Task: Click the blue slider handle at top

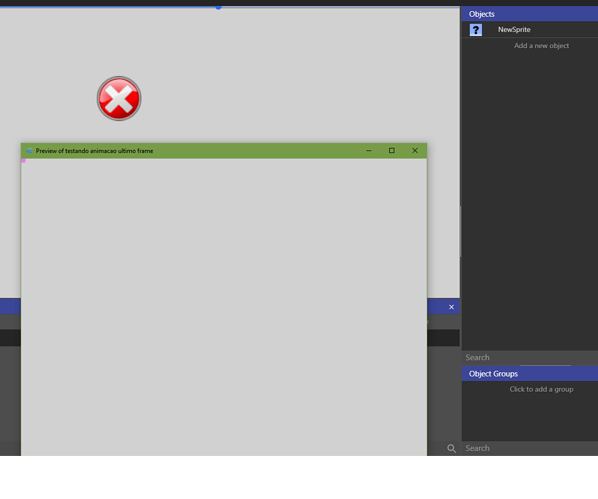Action: pyautogui.click(x=218, y=7)
